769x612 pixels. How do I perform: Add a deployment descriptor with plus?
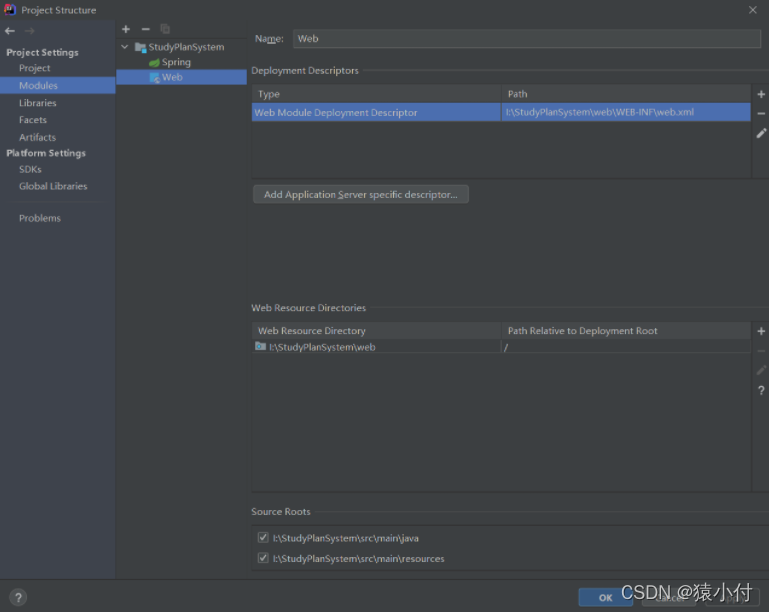click(761, 94)
